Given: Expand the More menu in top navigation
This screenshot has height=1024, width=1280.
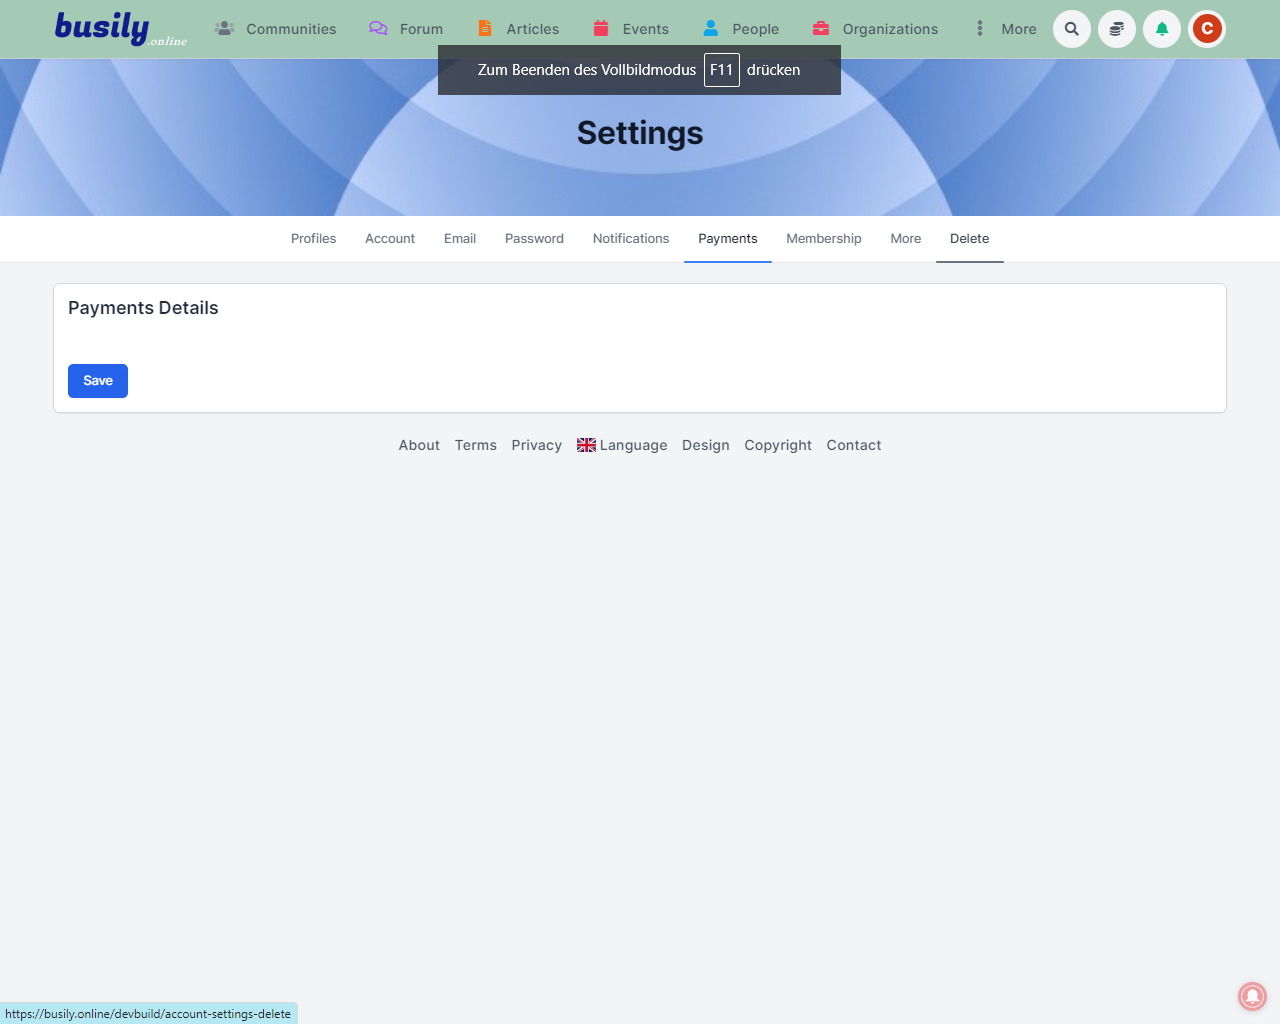Looking at the screenshot, I should 1006,29.
